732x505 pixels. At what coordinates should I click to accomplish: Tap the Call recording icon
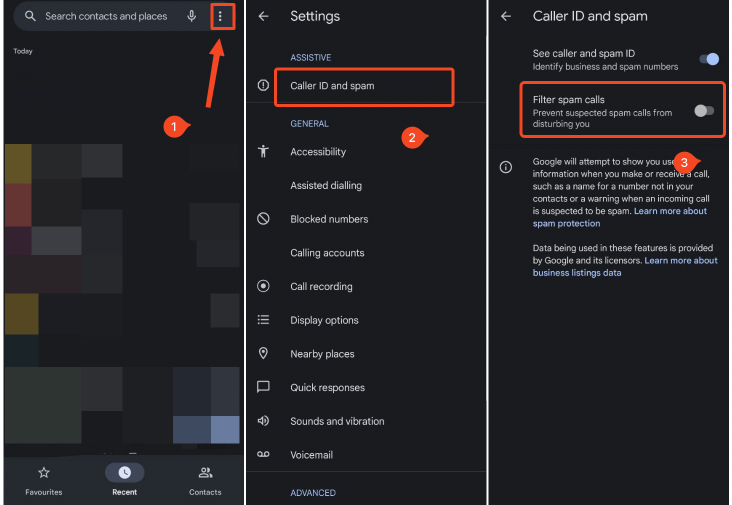(263, 286)
